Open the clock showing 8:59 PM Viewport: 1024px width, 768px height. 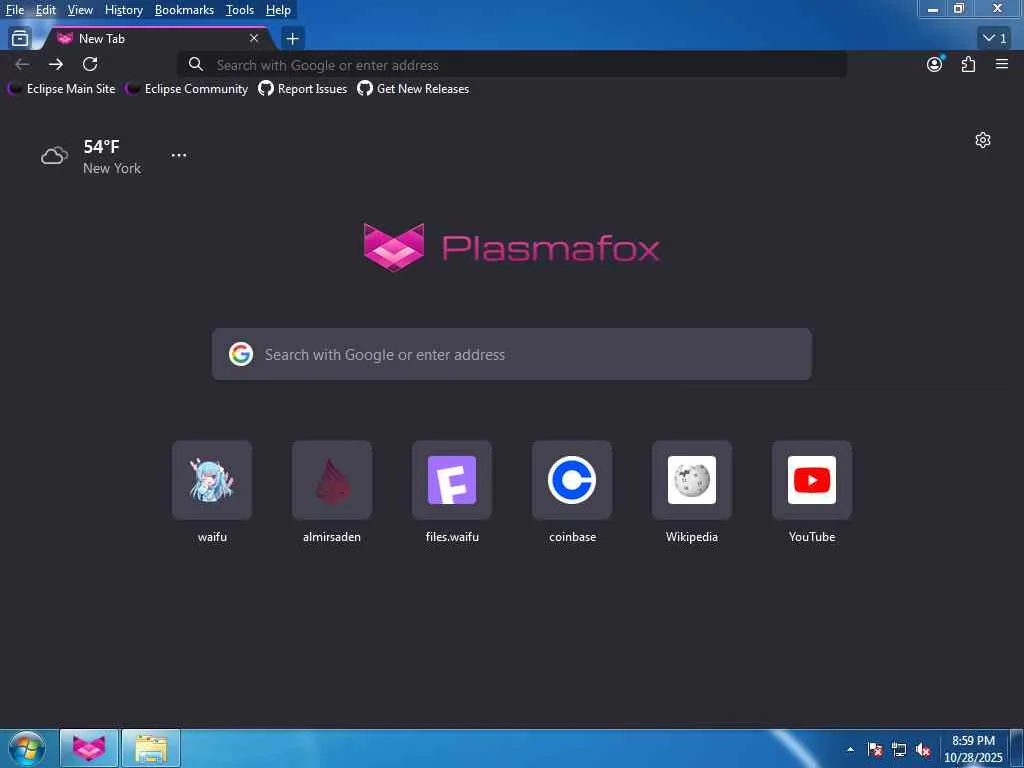pyautogui.click(x=973, y=749)
